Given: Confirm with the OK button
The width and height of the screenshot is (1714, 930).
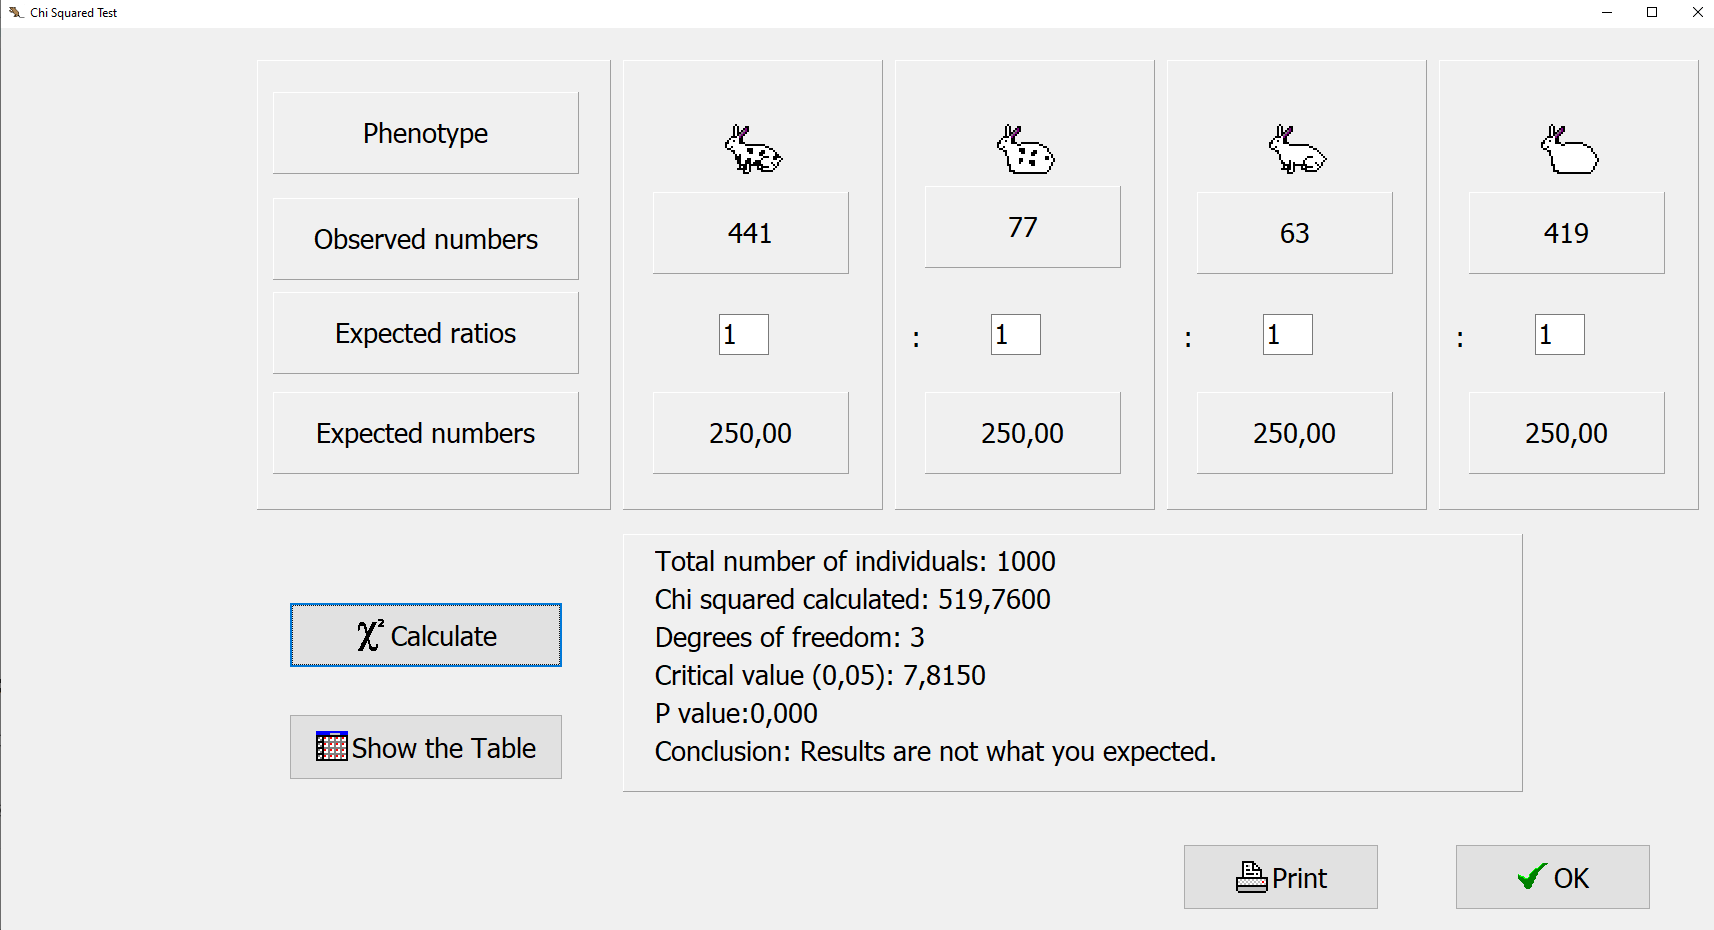Looking at the screenshot, I should (1553, 877).
